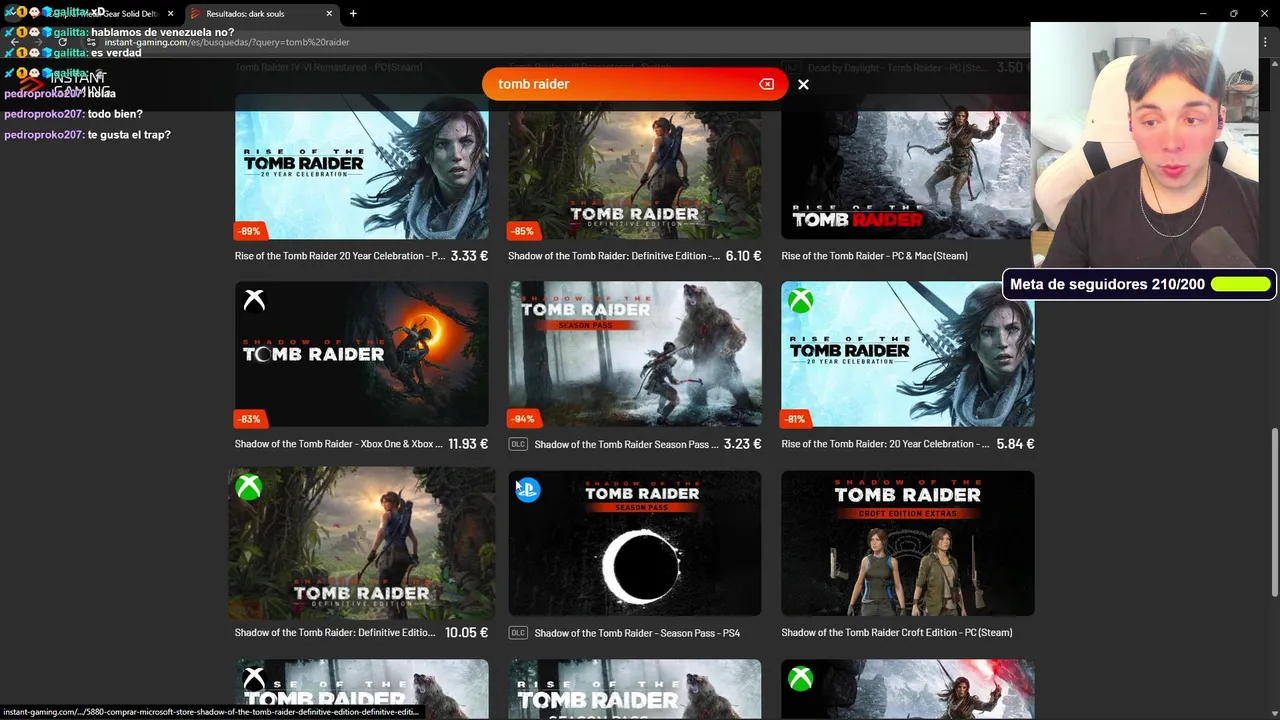Open 'Shadow of the Tomb Raider - Xbox One & Xbox ...' title

(339, 444)
